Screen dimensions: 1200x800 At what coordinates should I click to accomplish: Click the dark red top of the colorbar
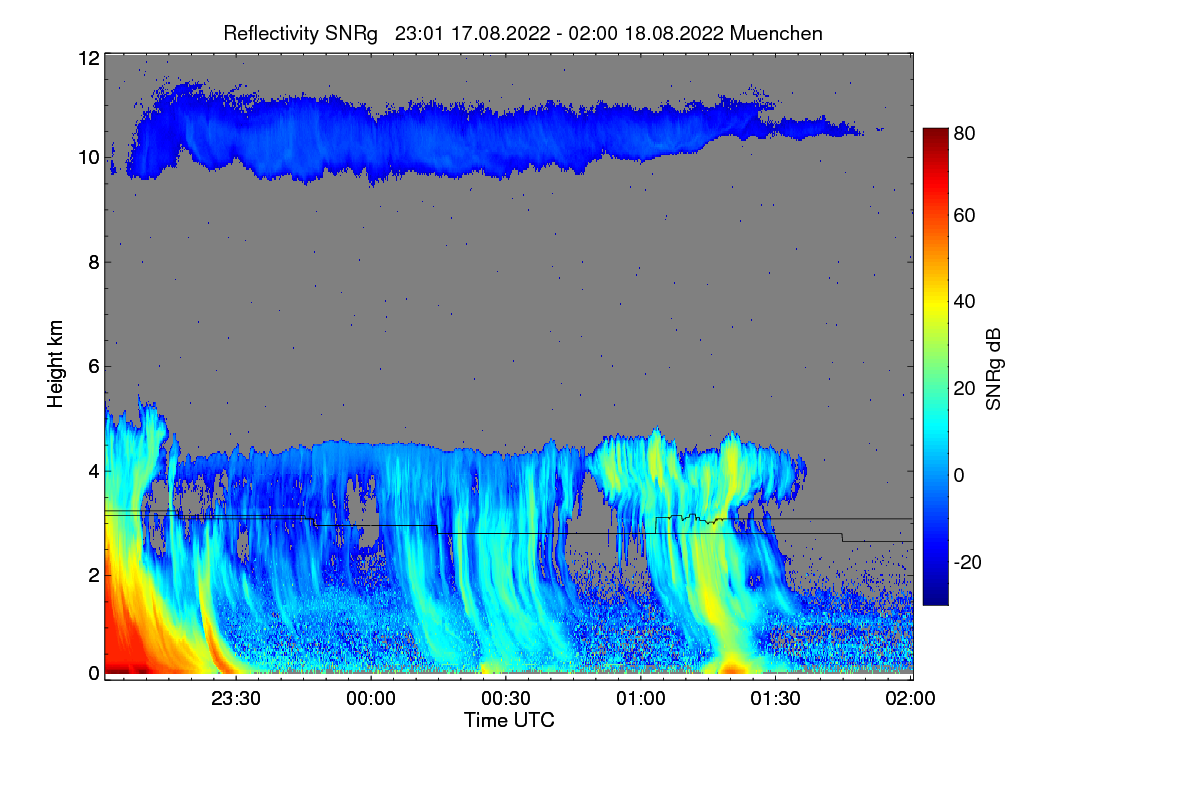pos(935,135)
